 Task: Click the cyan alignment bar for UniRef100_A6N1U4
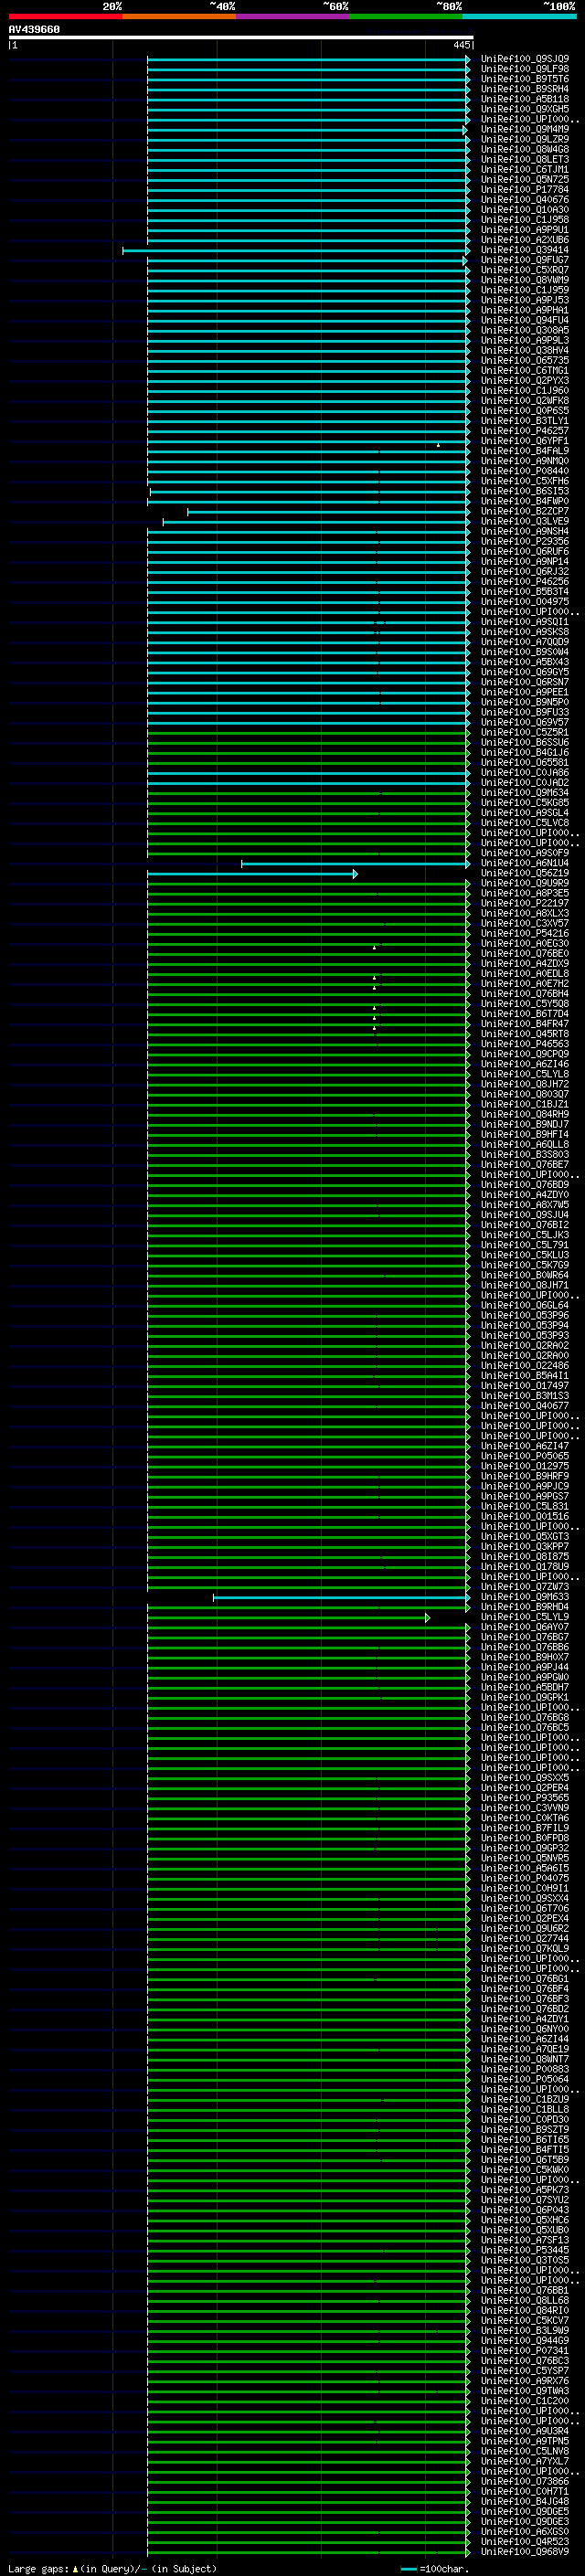pyautogui.click(x=356, y=863)
